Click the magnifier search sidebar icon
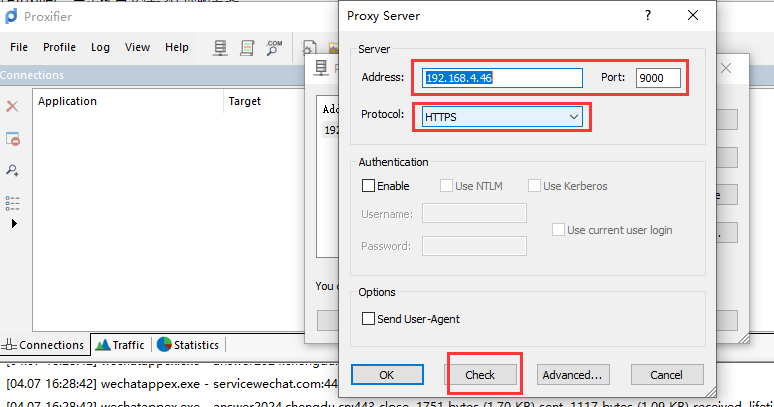The image size is (774, 407). point(12,171)
